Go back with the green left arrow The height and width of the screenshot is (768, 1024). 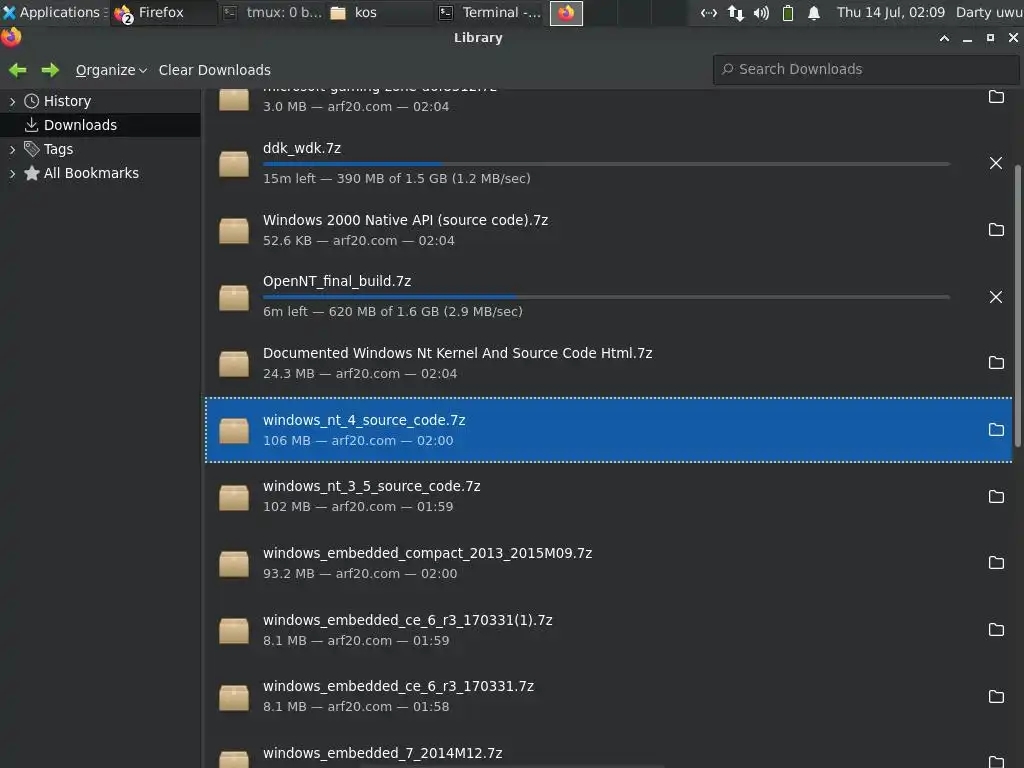tap(18, 70)
